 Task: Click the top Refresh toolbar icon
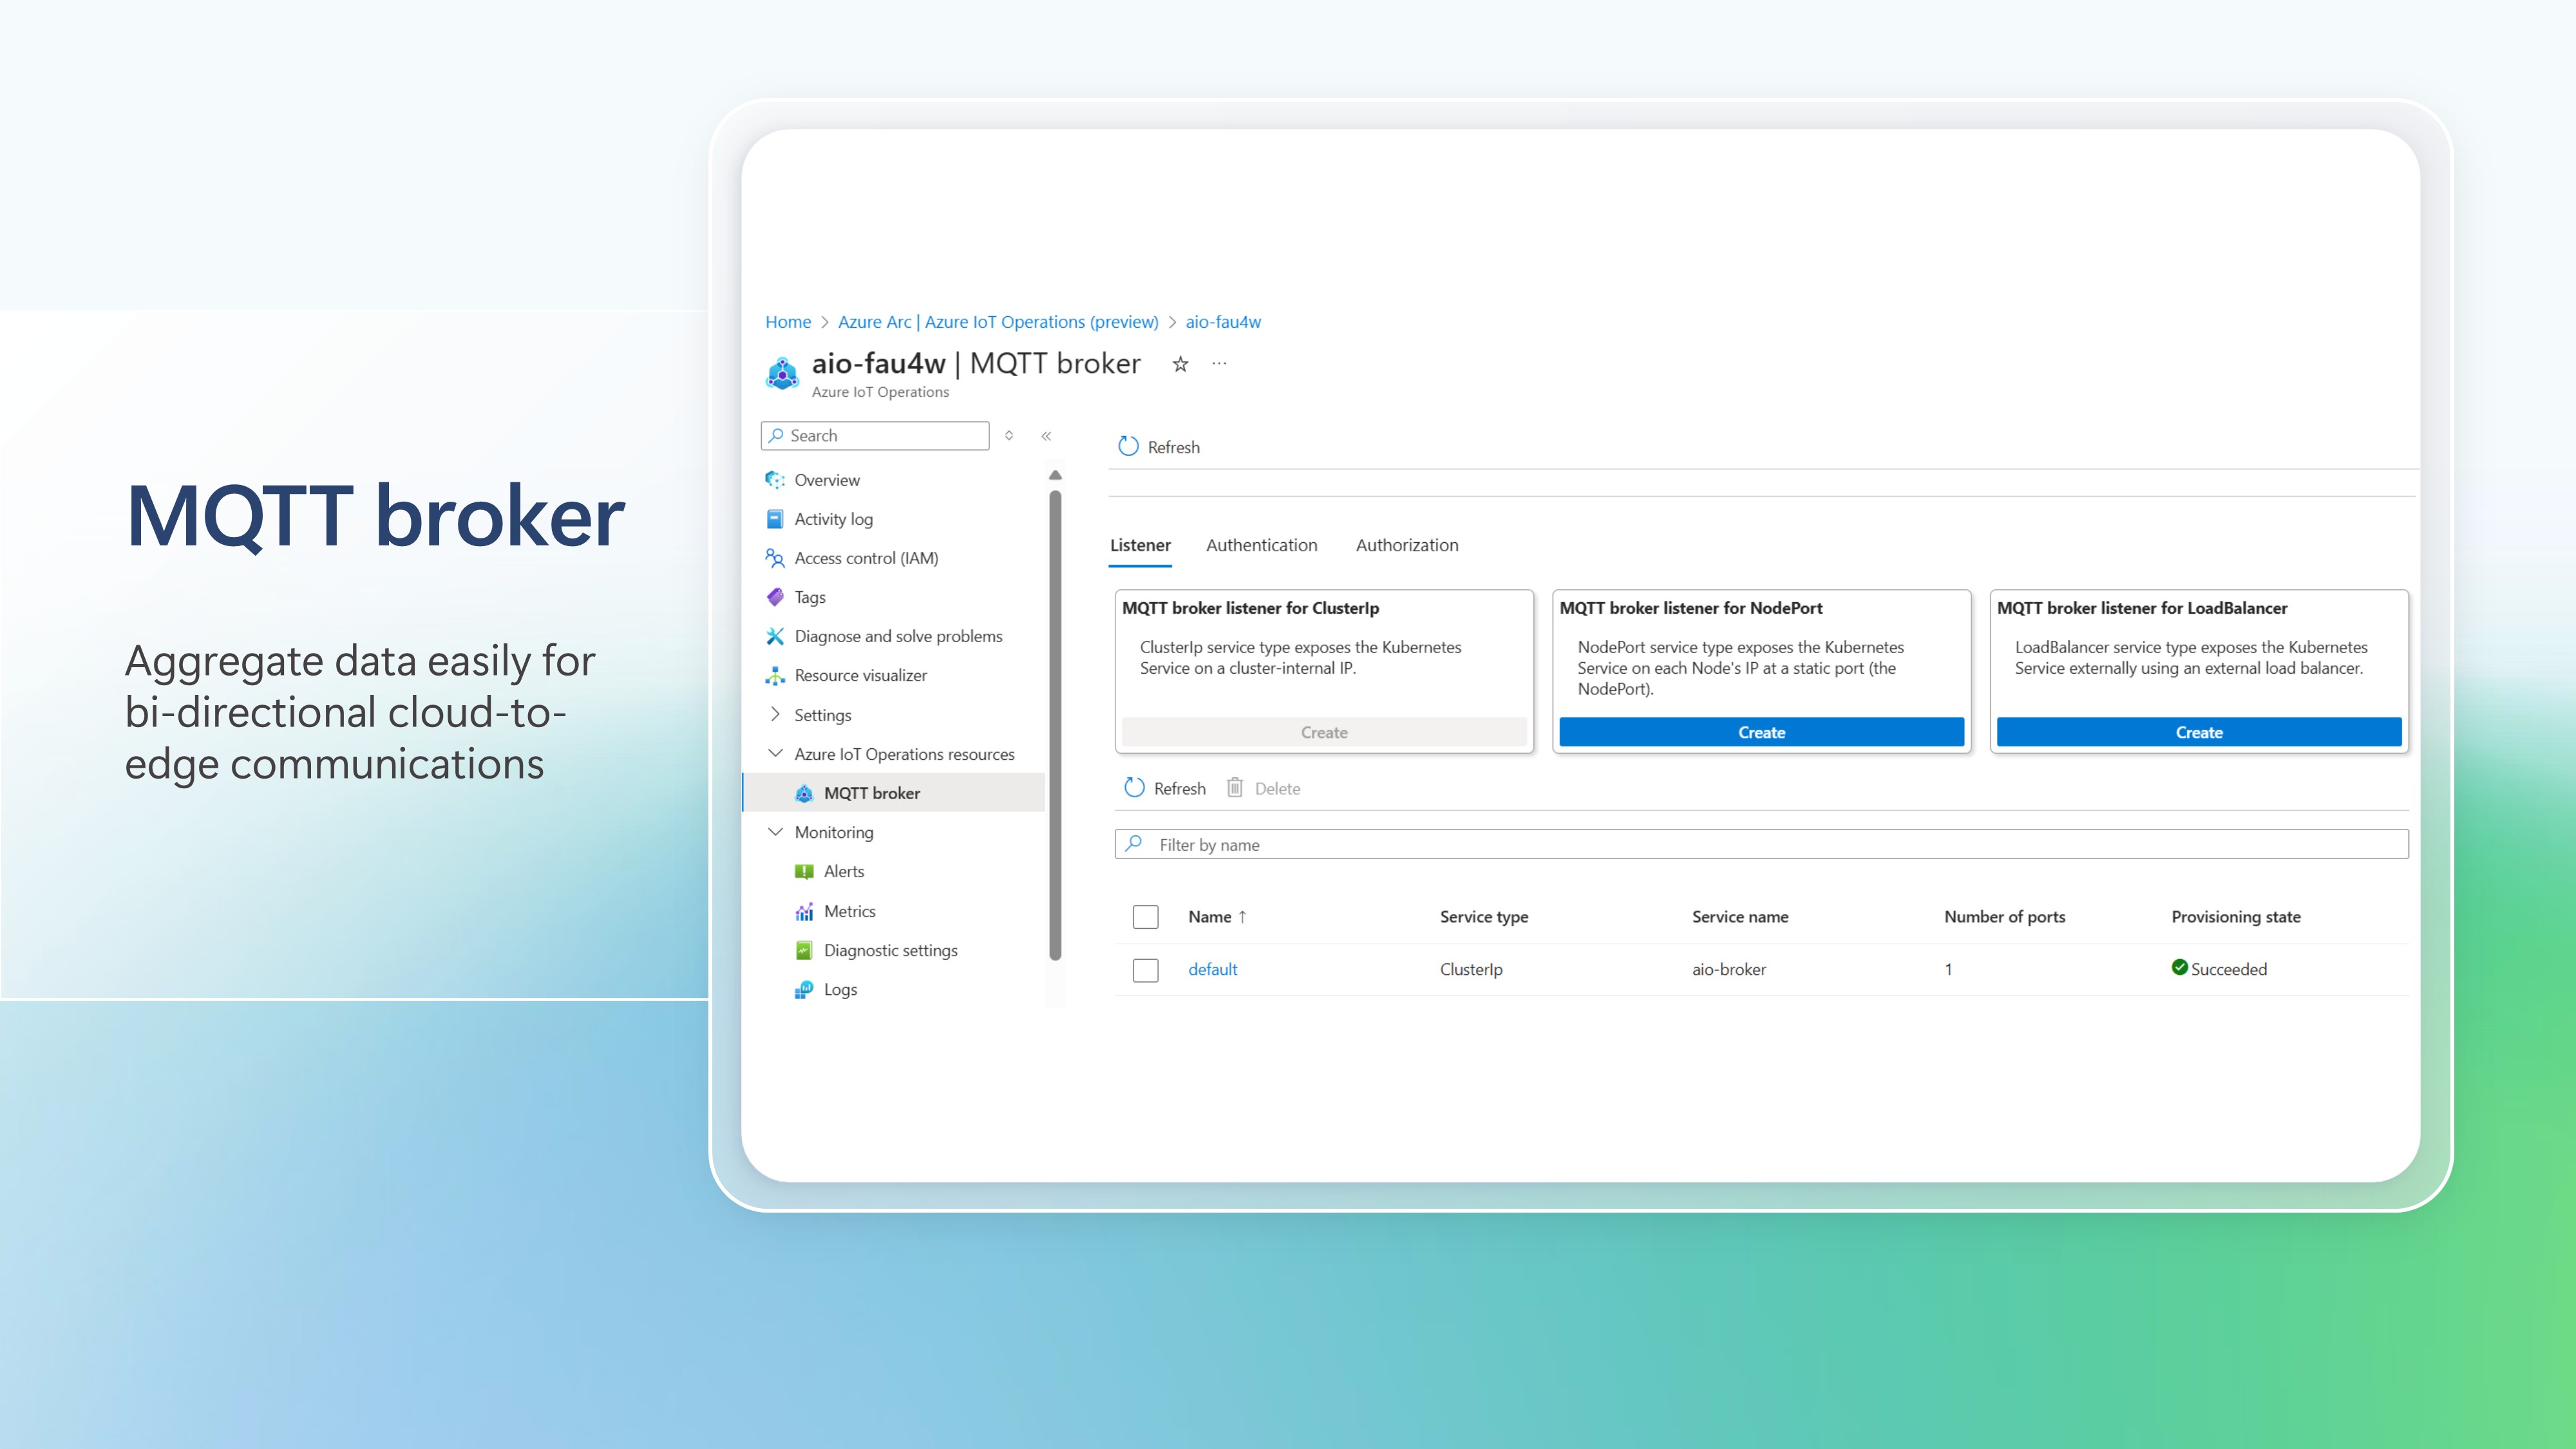pos(1128,447)
